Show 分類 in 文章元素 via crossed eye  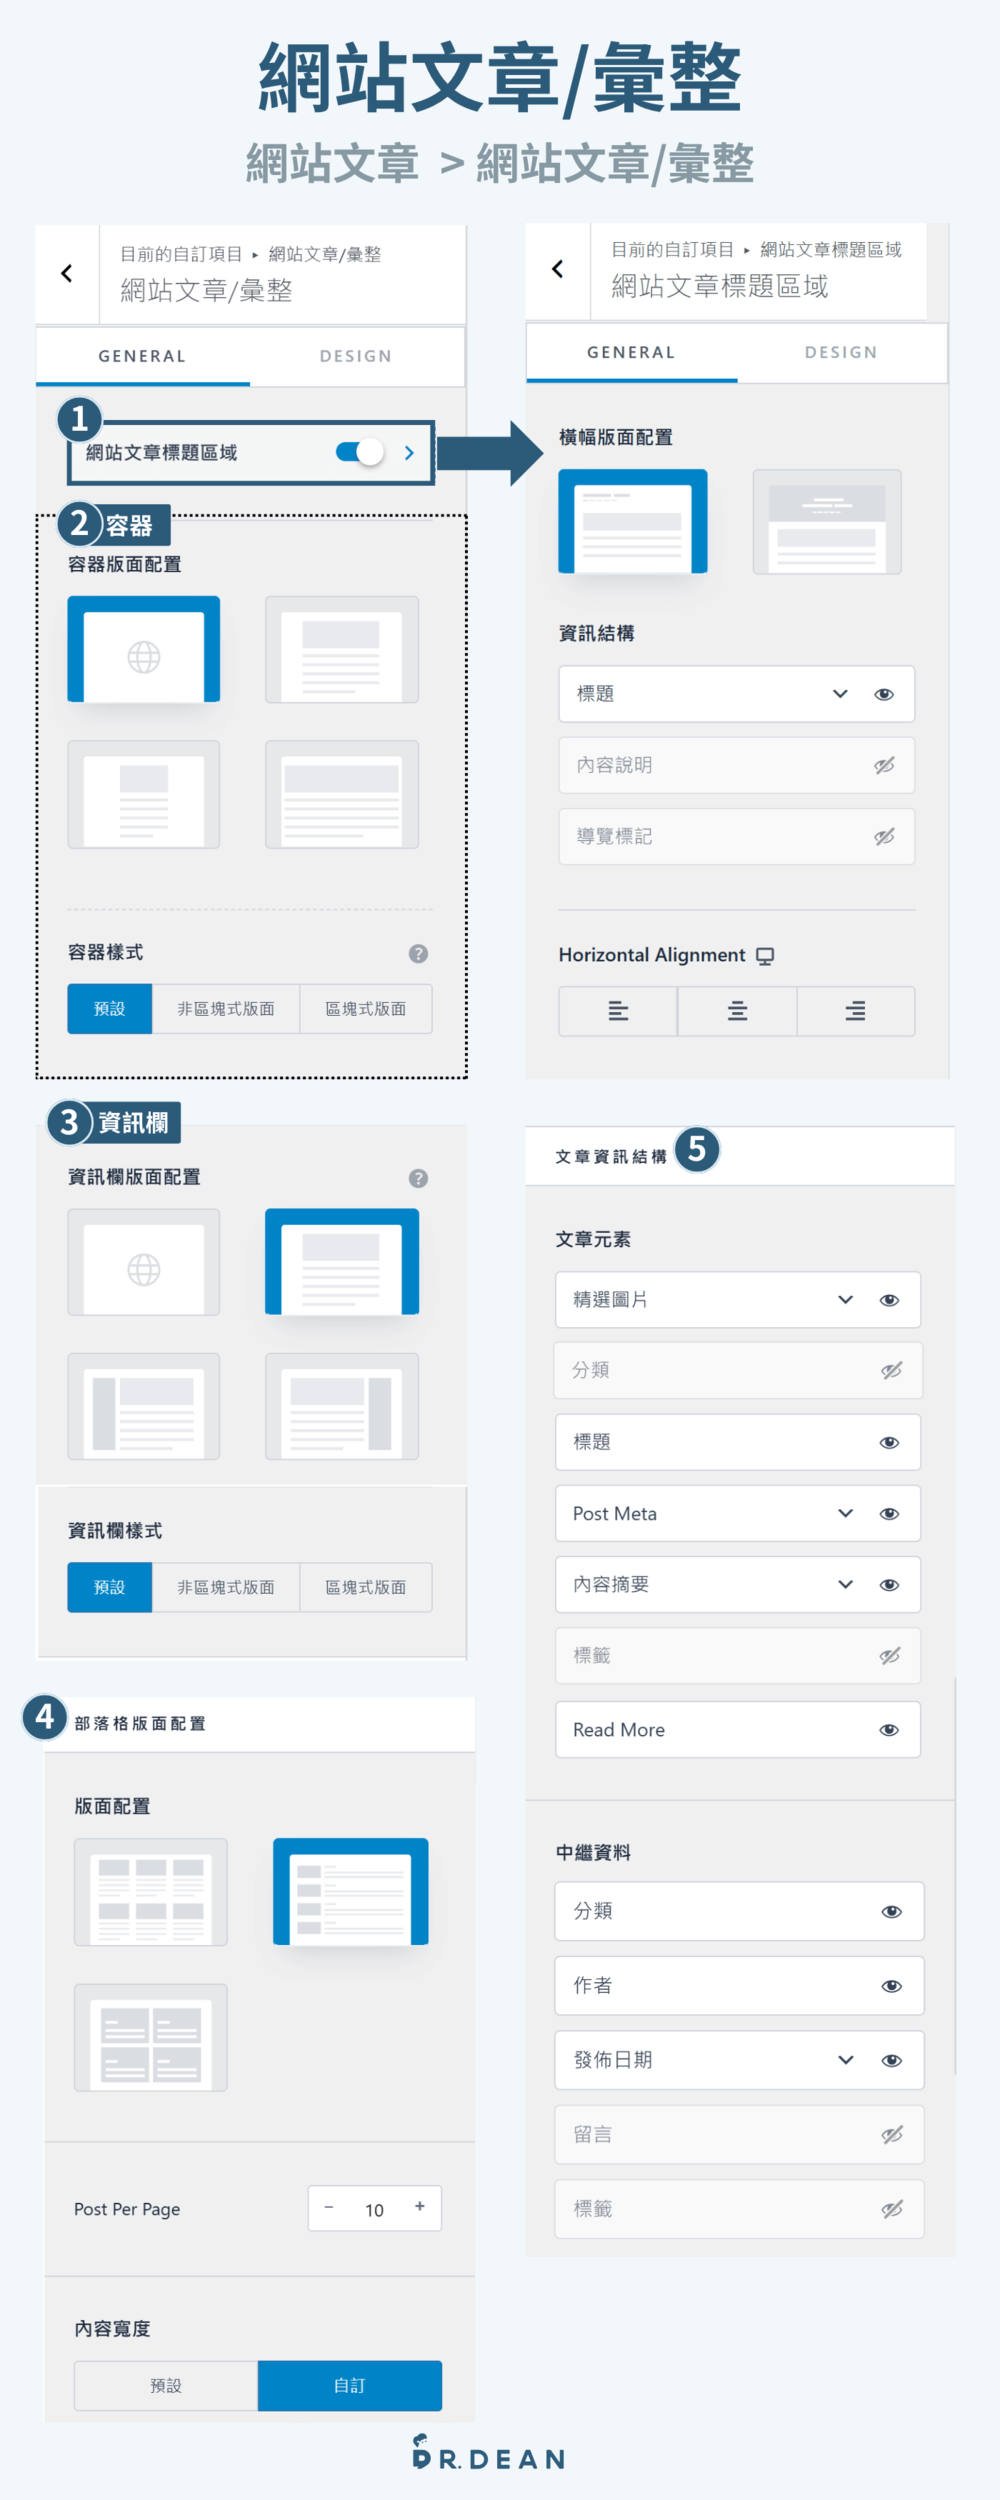pyautogui.click(x=891, y=1371)
